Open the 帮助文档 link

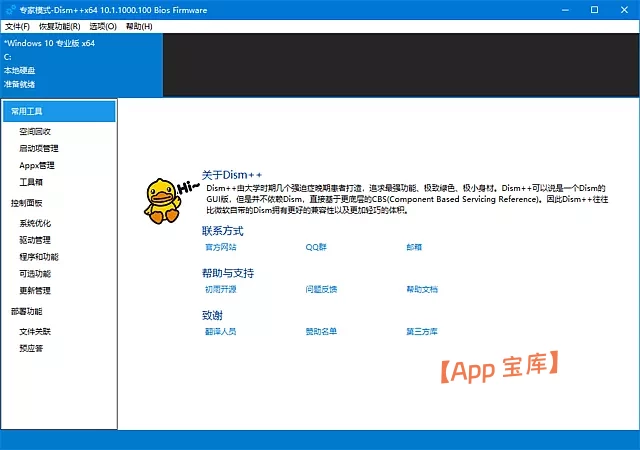pyautogui.click(x=422, y=289)
